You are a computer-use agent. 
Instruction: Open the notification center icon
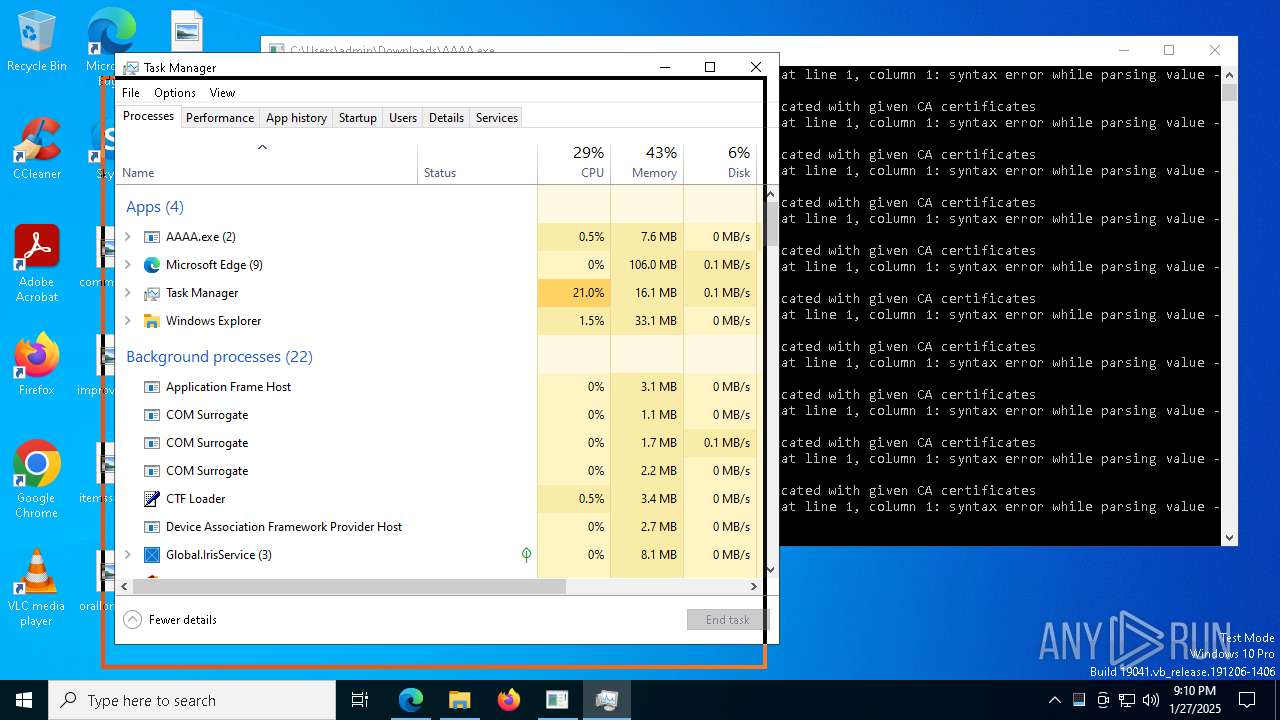coord(1247,700)
